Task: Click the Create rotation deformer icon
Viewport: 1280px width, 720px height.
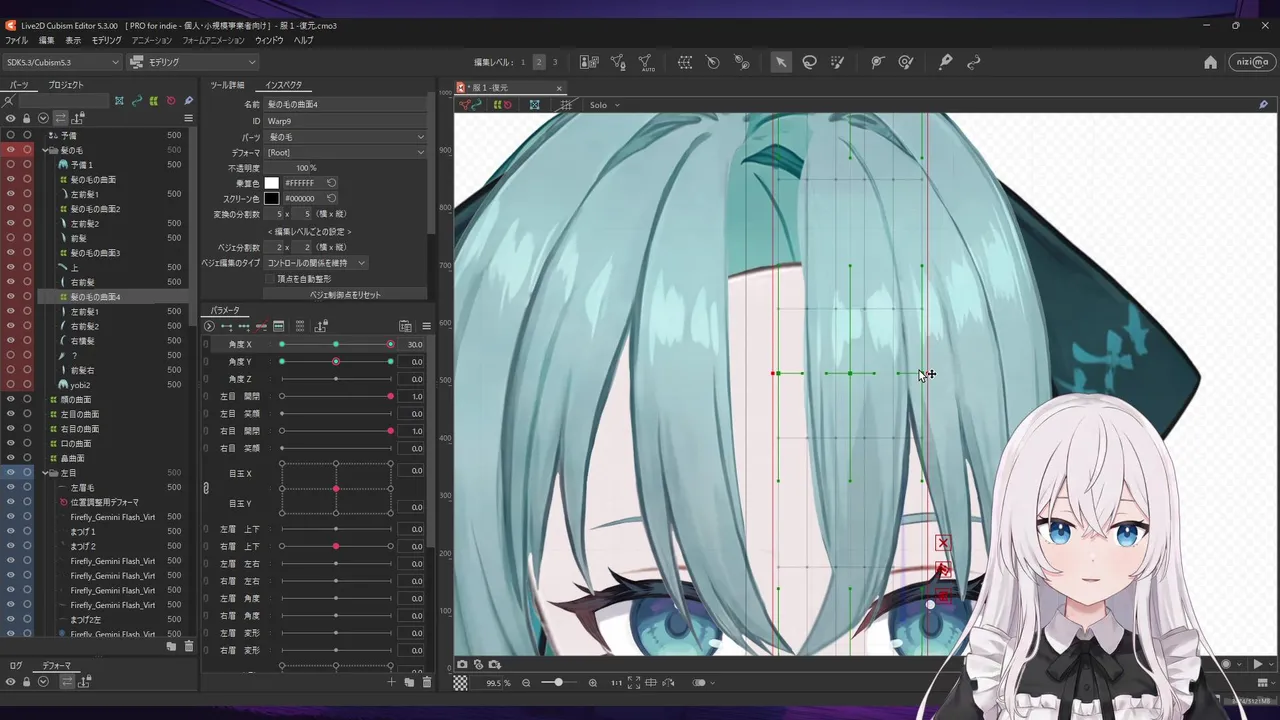Action: click(713, 62)
